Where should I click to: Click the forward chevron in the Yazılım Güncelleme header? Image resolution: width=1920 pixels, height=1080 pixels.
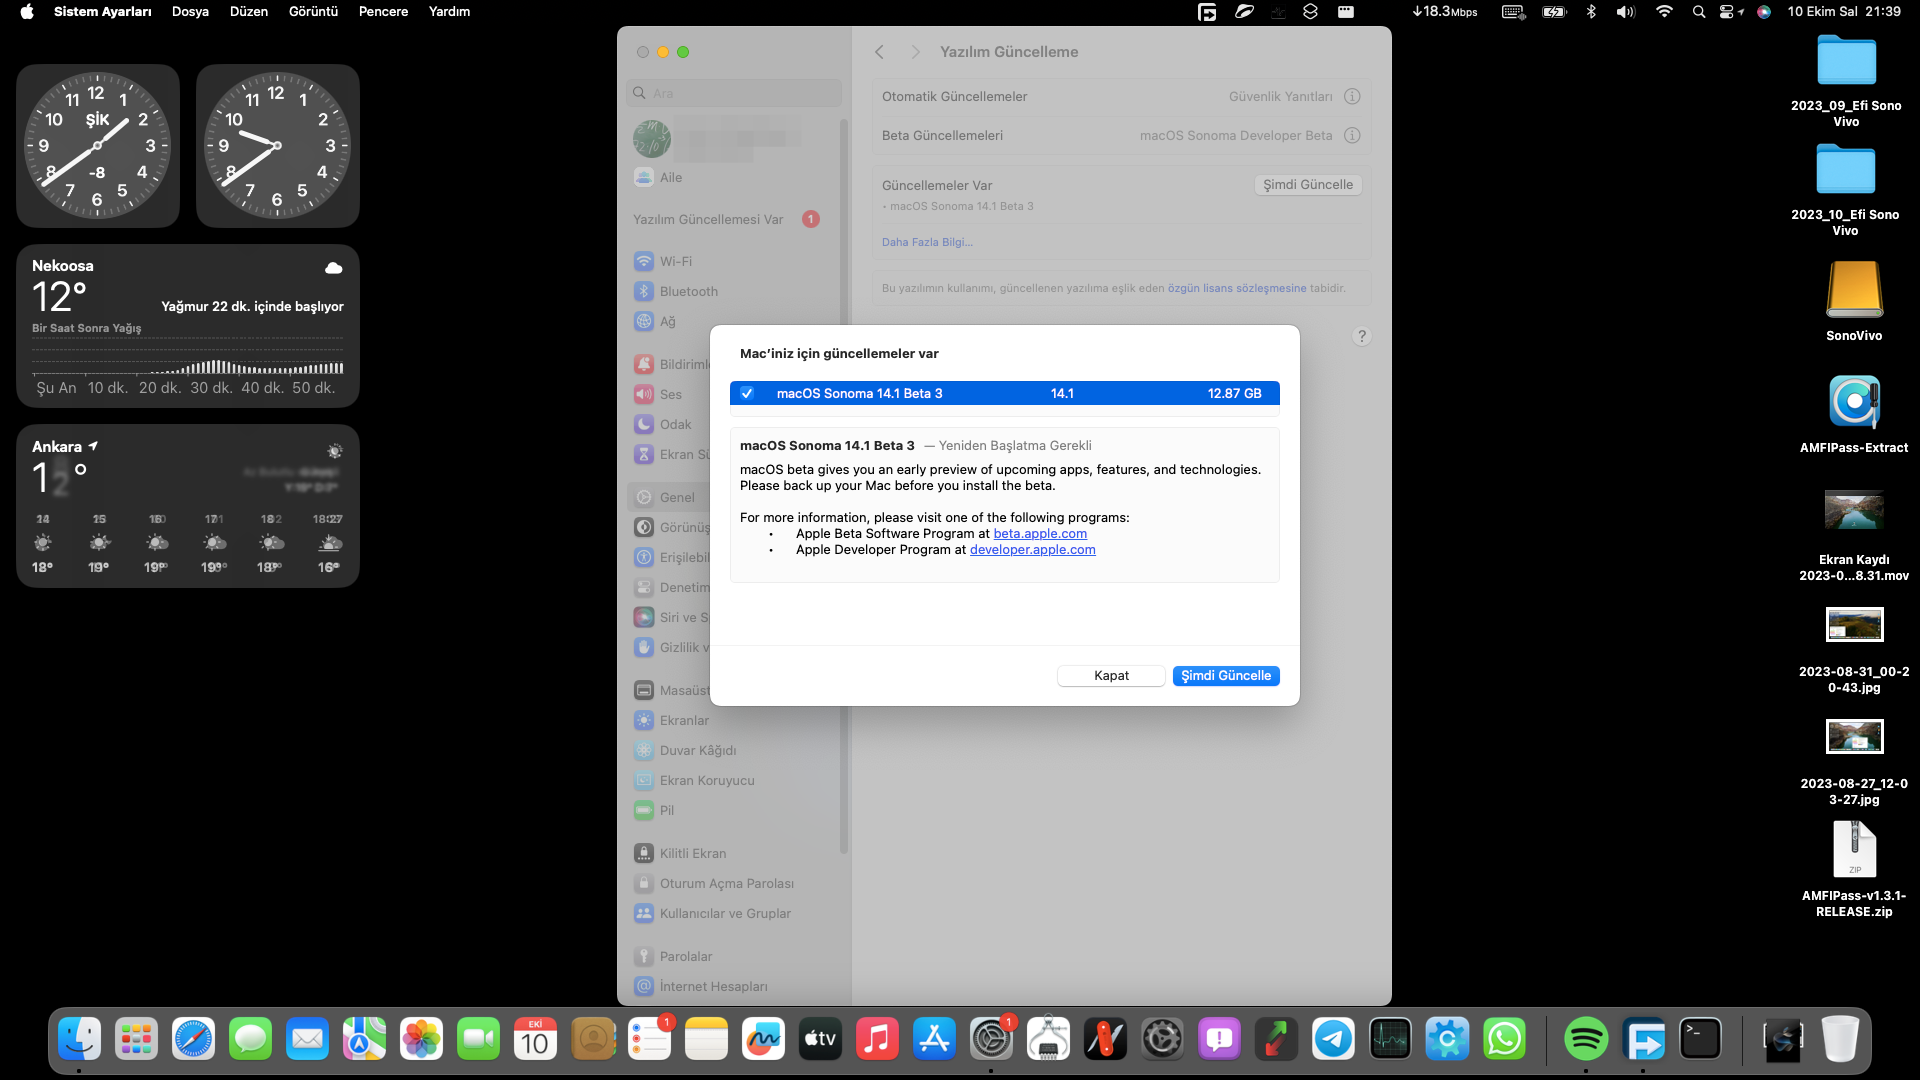(915, 52)
